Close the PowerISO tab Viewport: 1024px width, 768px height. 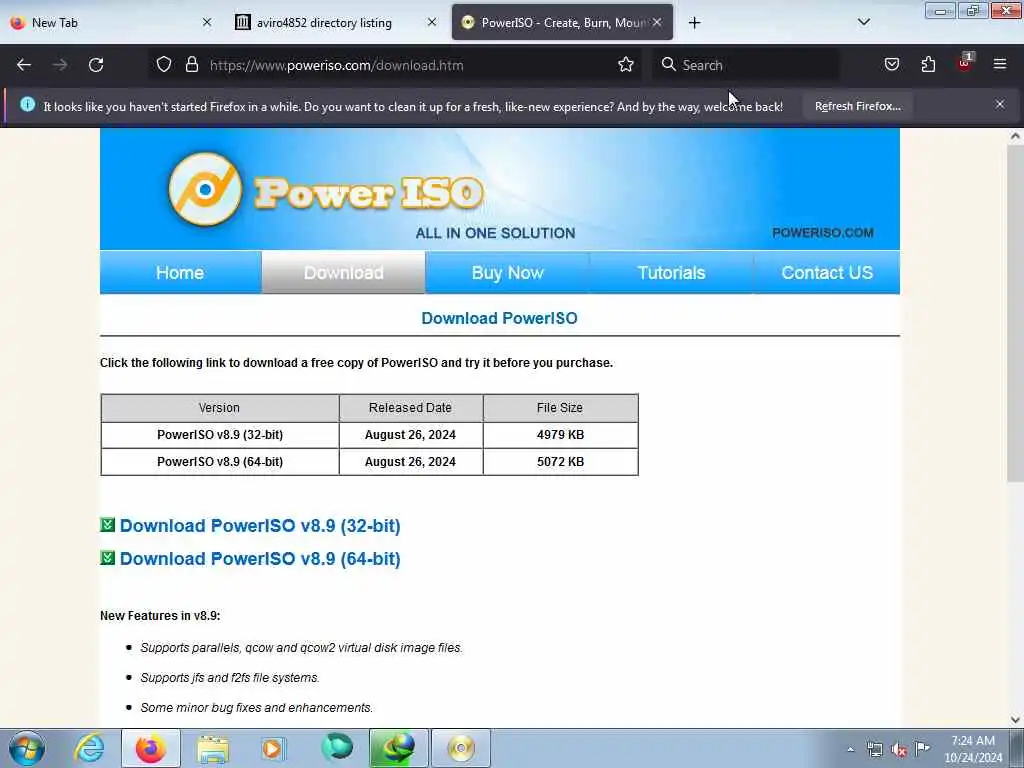pyautogui.click(x=657, y=22)
